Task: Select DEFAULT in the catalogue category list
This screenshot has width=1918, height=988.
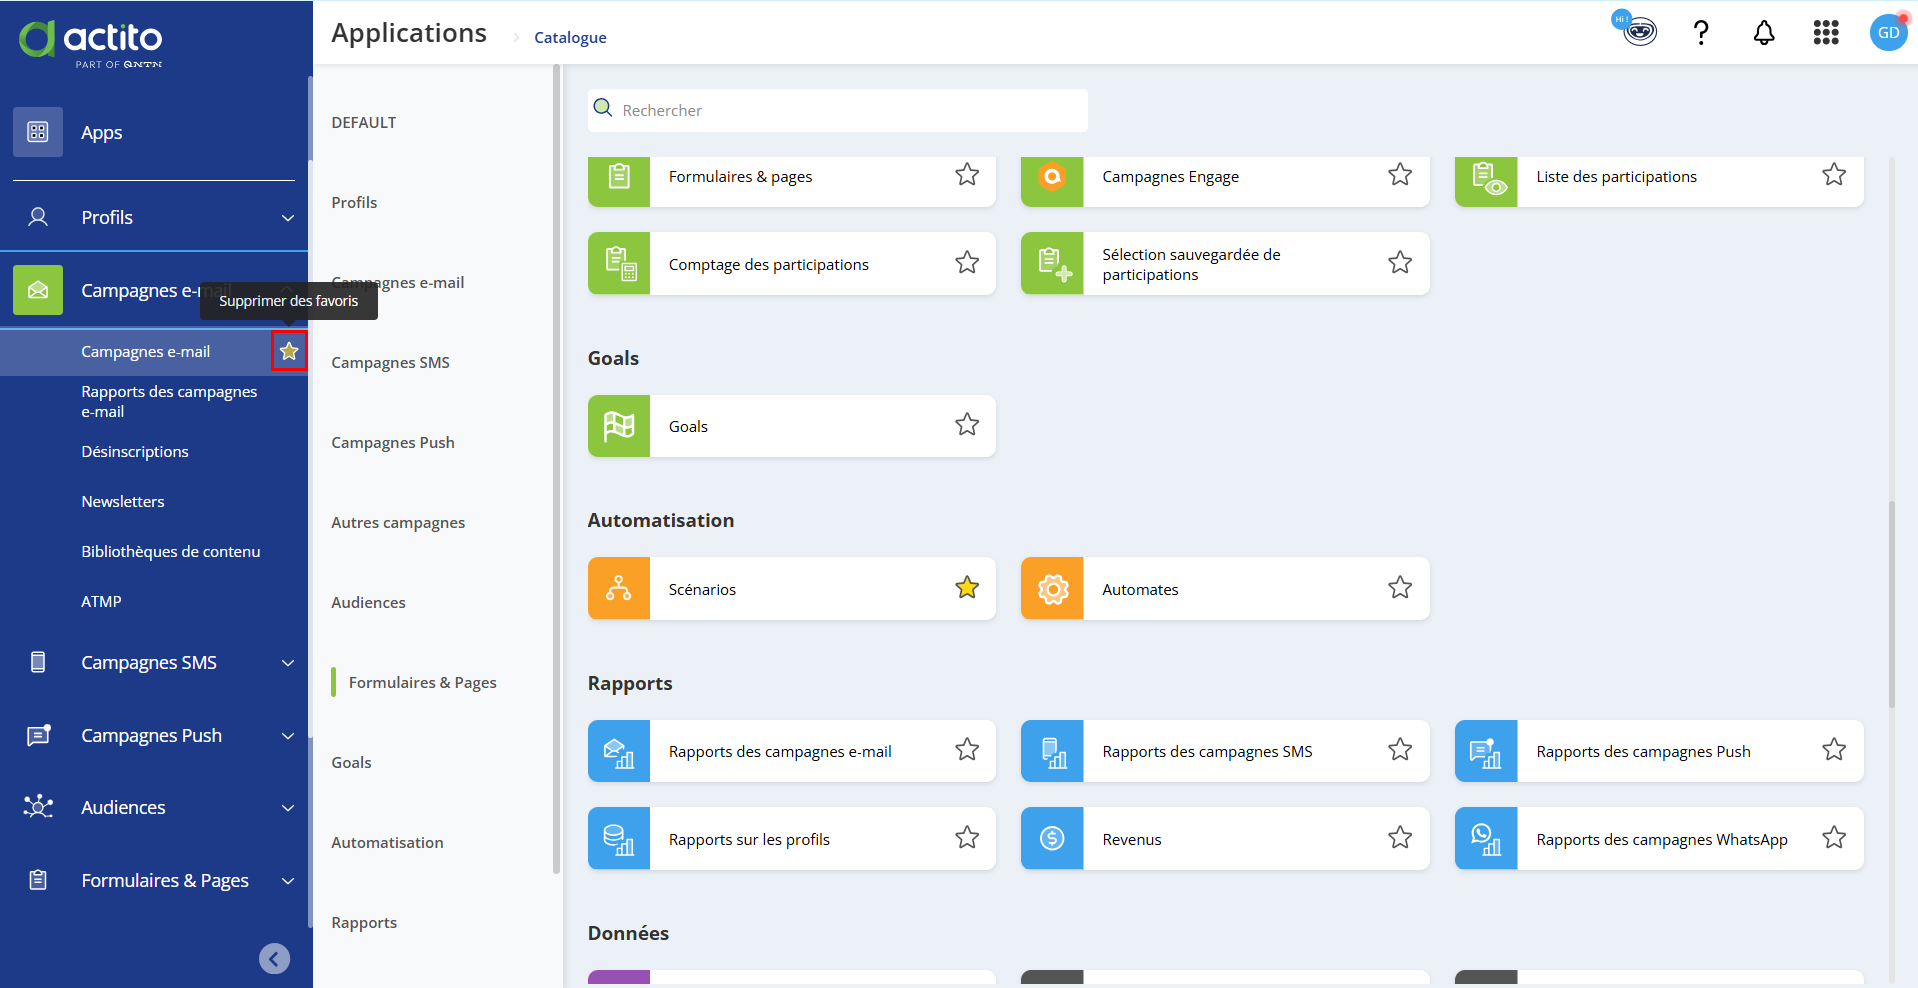Action: point(364,122)
